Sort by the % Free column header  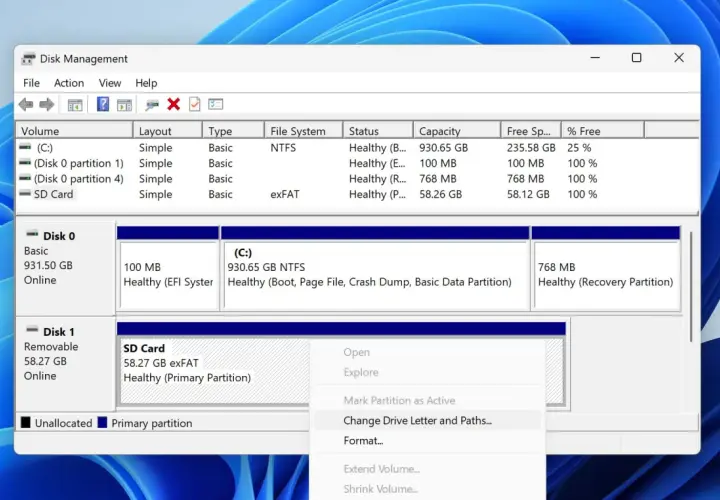tap(602, 131)
